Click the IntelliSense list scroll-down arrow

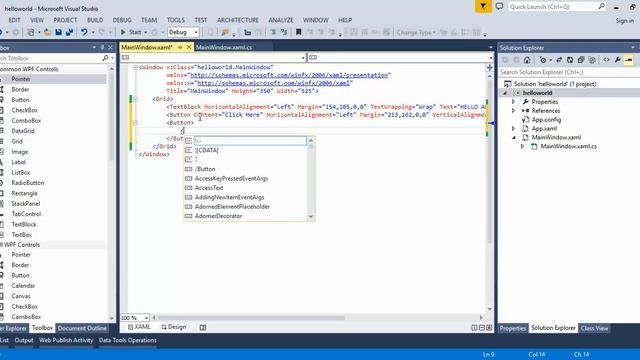click(x=311, y=217)
